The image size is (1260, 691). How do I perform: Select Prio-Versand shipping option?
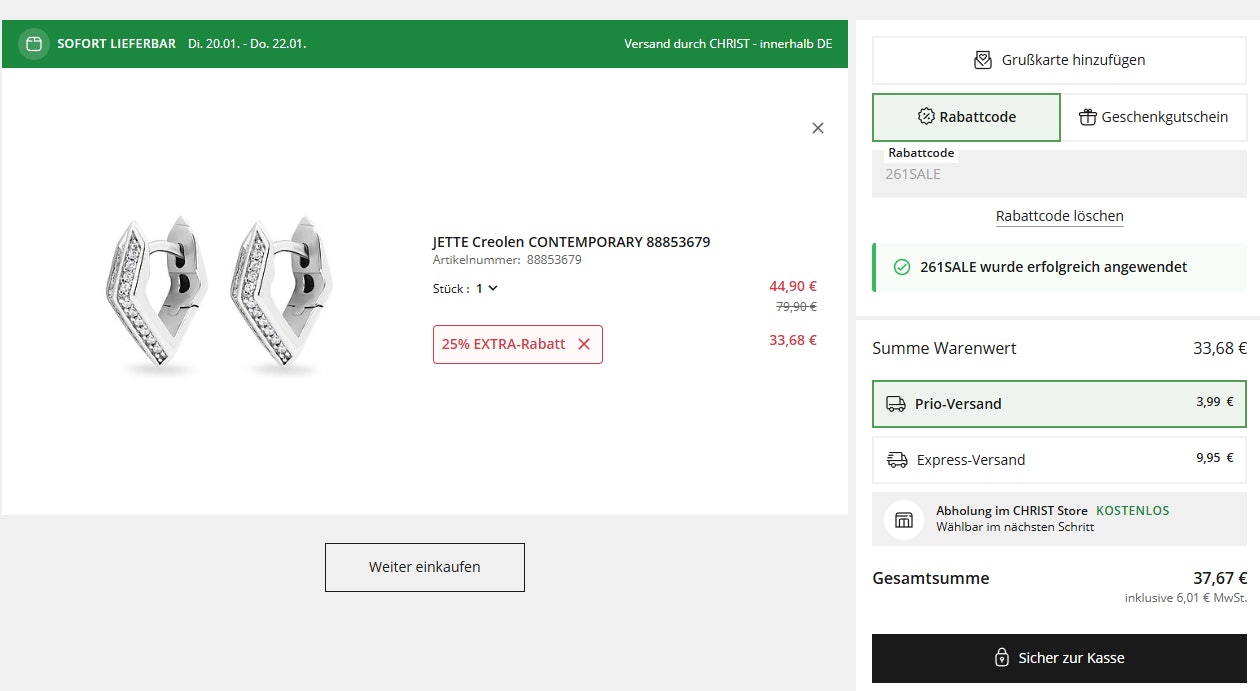[x=1059, y=404]
